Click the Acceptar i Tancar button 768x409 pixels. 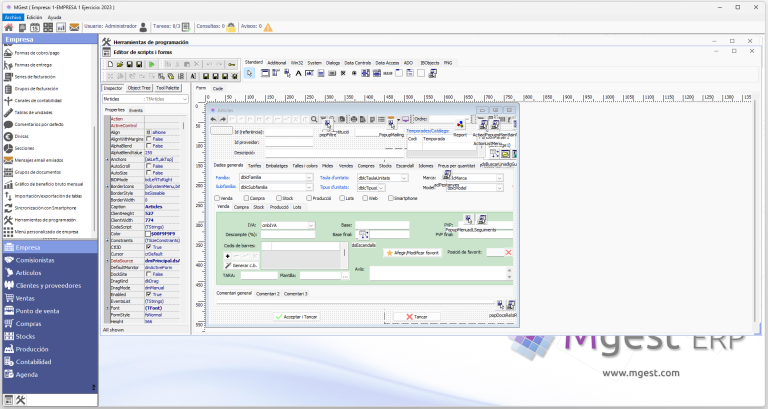(x=296, y=317)
